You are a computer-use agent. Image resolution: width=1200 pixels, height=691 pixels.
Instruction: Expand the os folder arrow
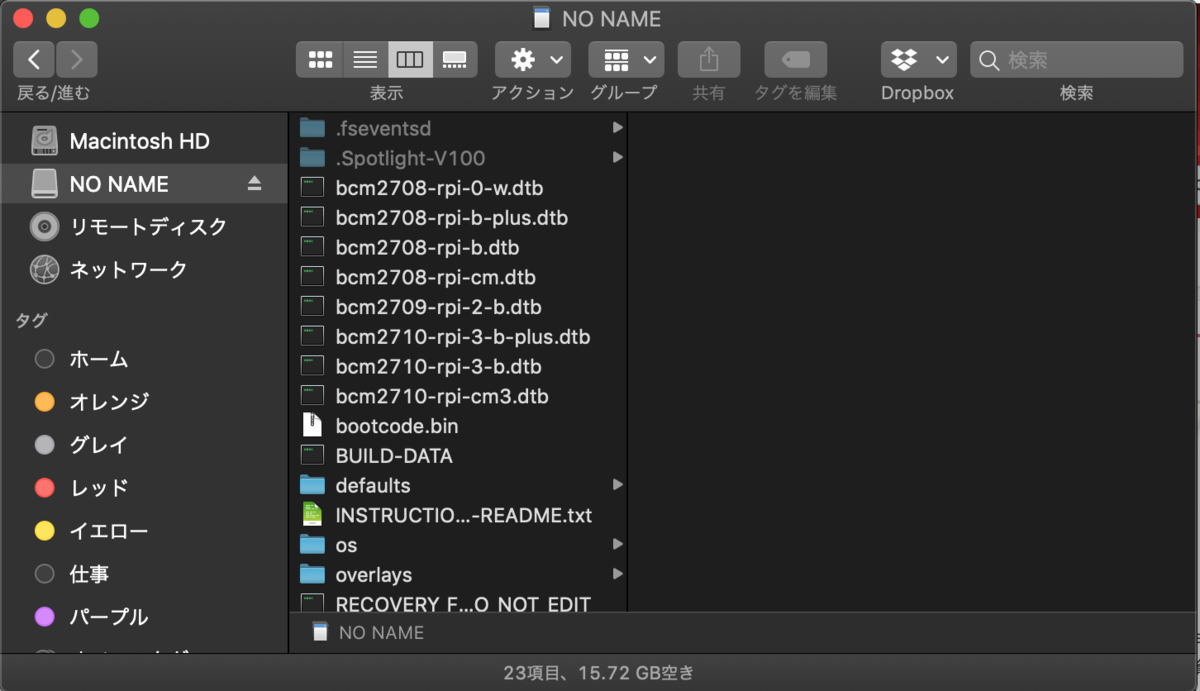click(x=618, y=545)
